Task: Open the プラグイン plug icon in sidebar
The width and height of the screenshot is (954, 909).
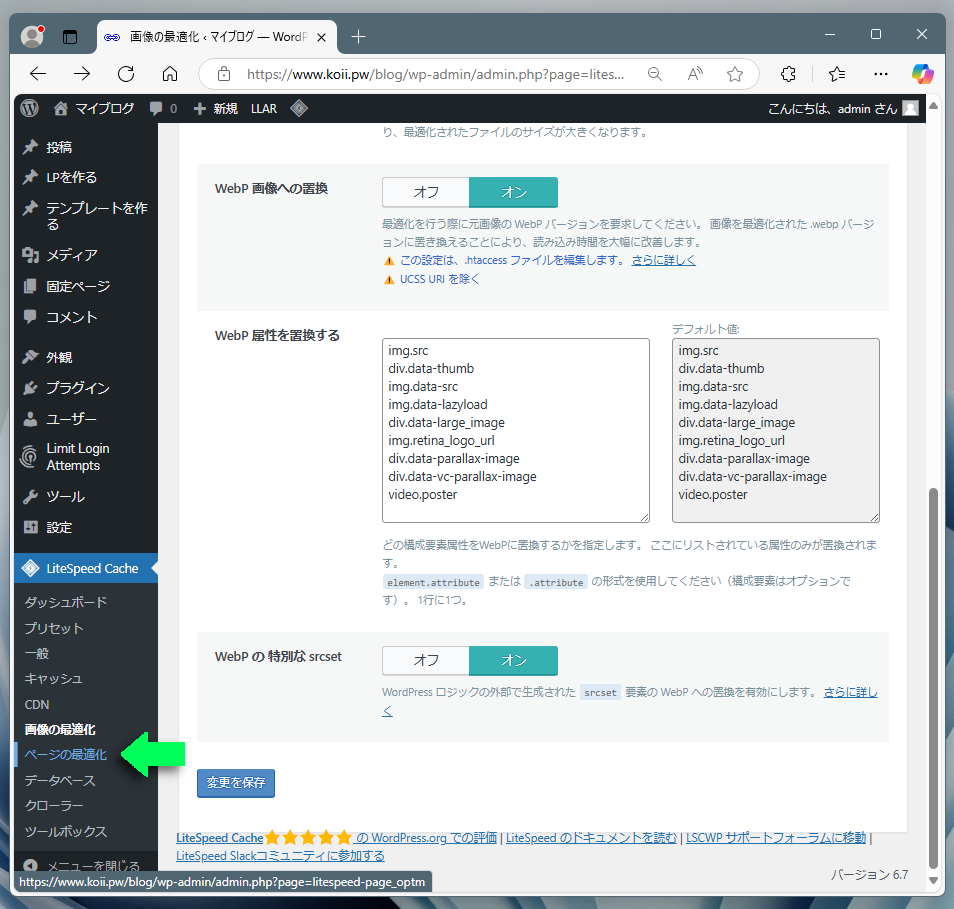Action: [x=30, y=388]
